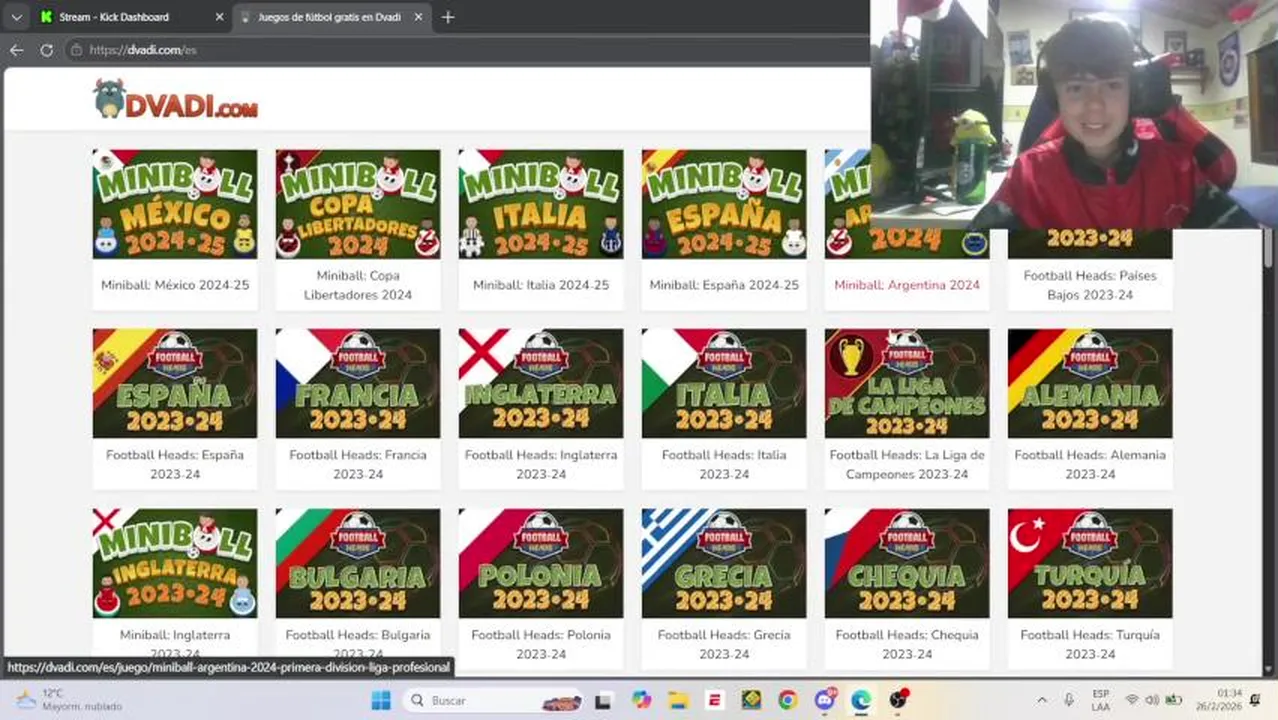This screenshot has height=720, width=1278.
Task: Click the 'Football Heads: Bulgaria 2023-24' text link
Action: pyautogui.click(x=358, y=644)
